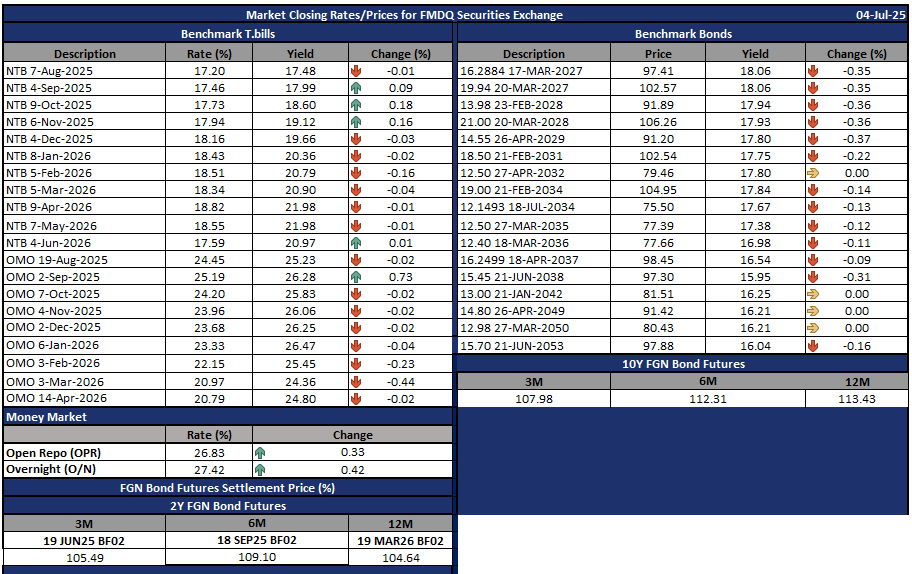Click red down arrow in NTB 7-Aug-2025 row
The height and width of the screenshot is (574, 912).
[356, 71]
